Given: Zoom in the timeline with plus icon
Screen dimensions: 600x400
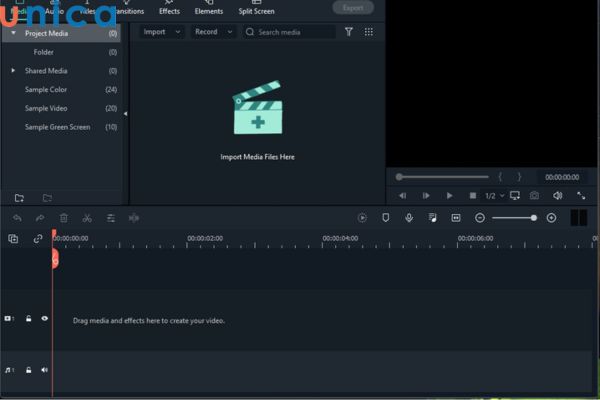Looking at the screenshot, I should click(x=551, y=218).
